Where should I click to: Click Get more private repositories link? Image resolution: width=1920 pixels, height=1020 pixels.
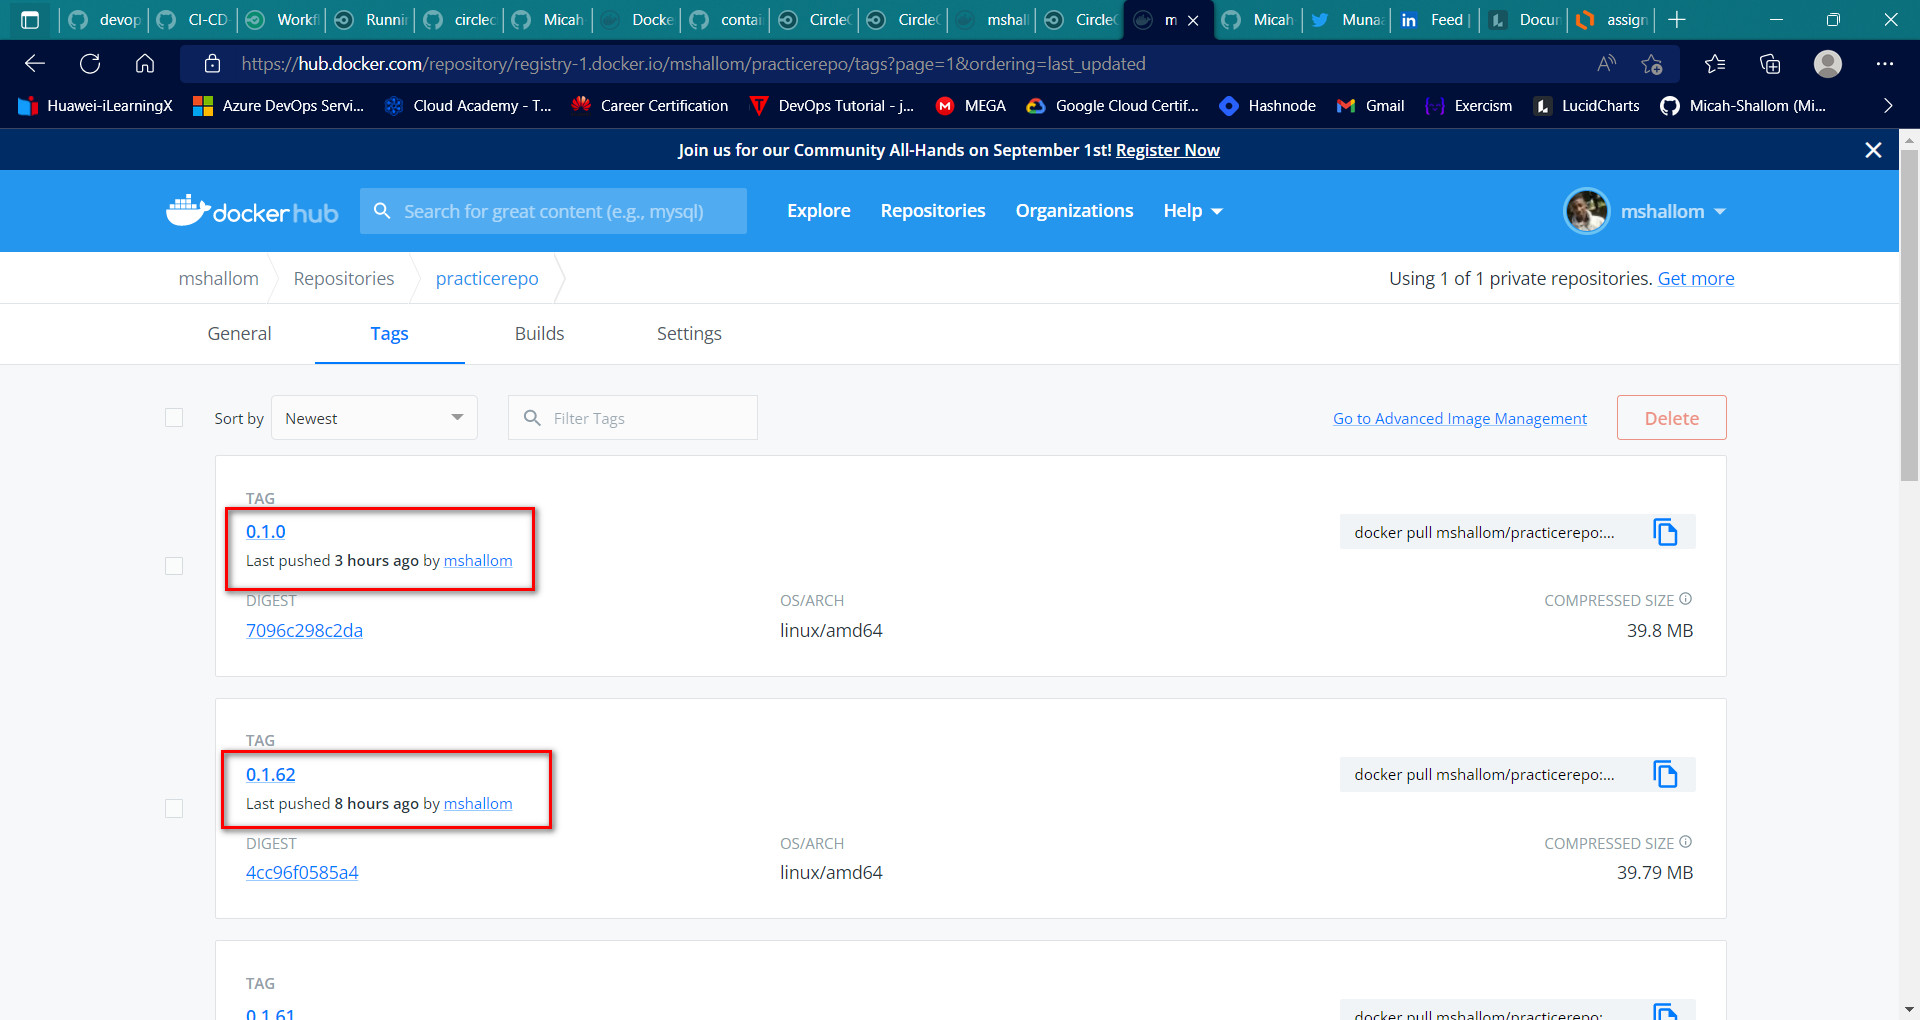coord(1696,278)
